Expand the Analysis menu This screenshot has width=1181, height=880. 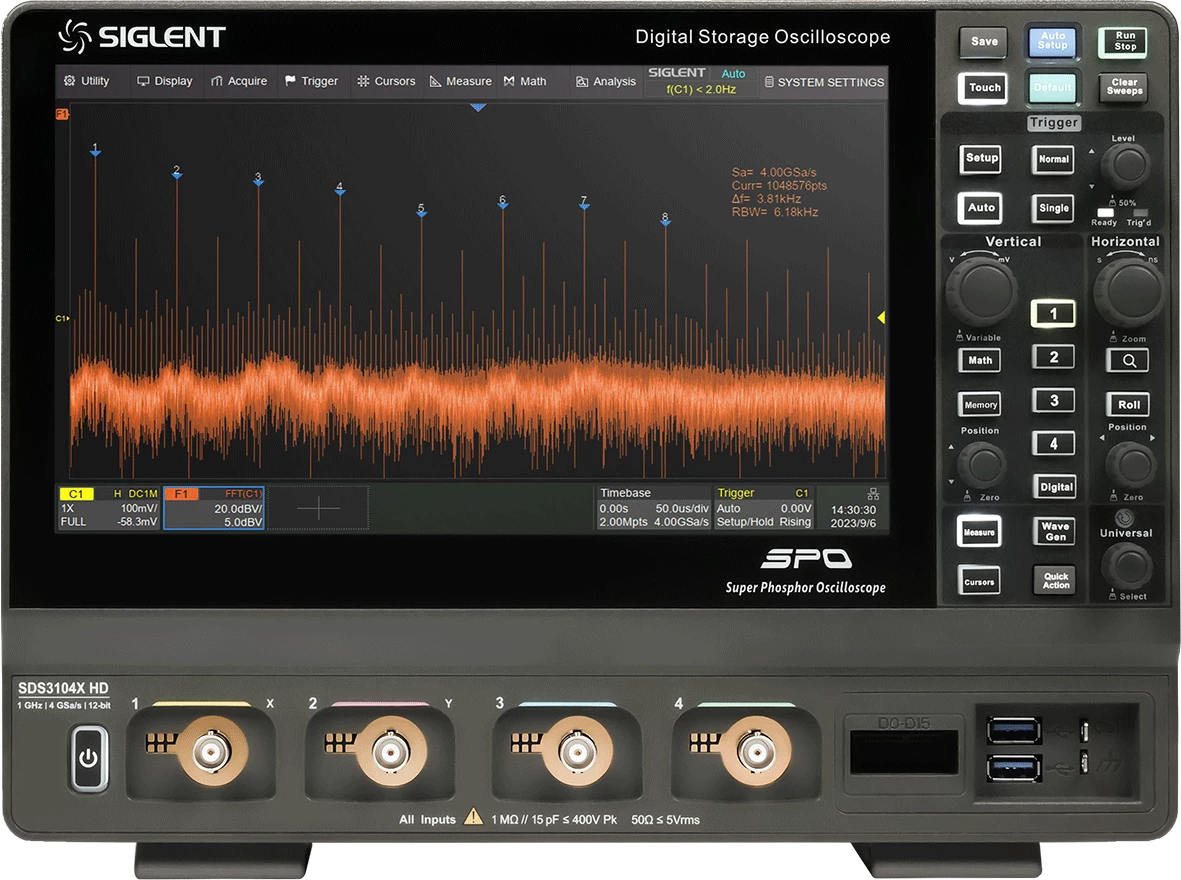coord(605,81)
